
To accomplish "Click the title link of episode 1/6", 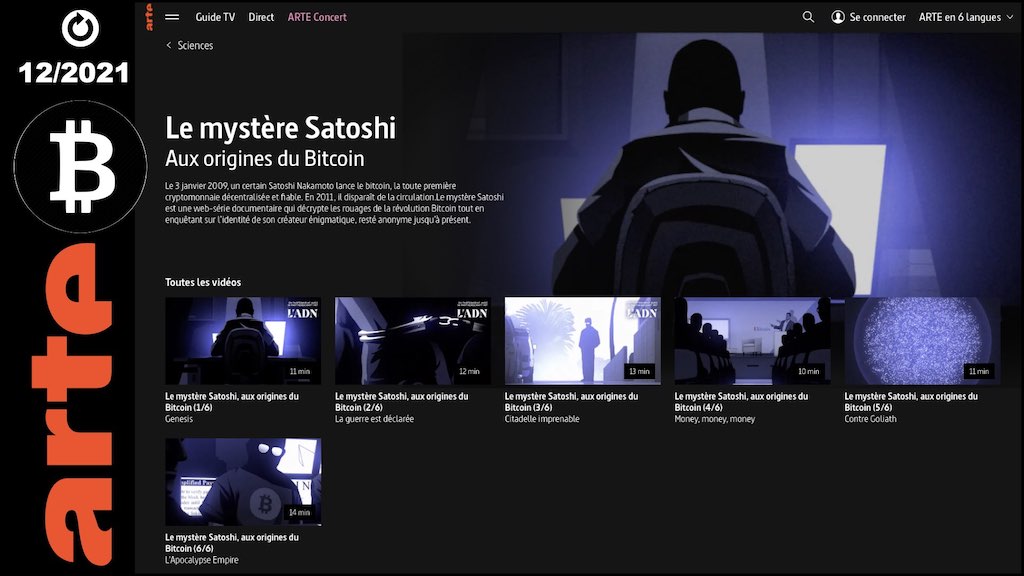I will click(232, 401).
